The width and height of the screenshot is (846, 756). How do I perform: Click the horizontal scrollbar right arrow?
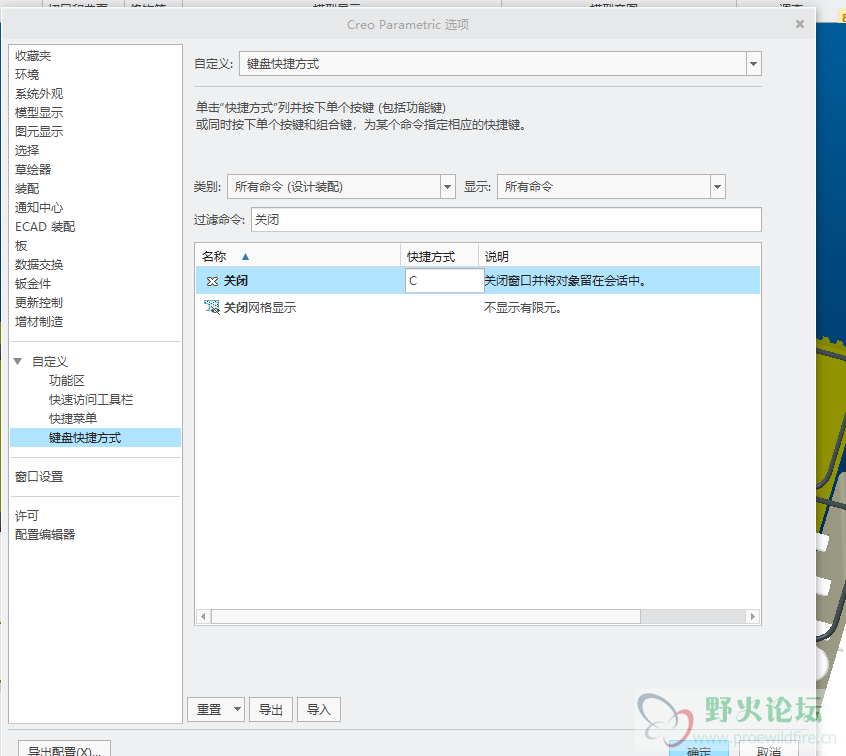(753, 616)
